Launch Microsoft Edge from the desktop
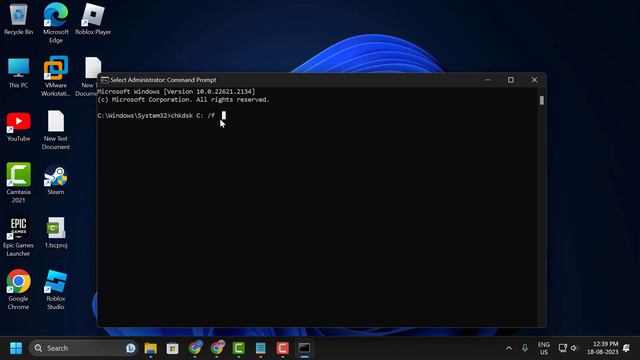 tap(56, 23)
